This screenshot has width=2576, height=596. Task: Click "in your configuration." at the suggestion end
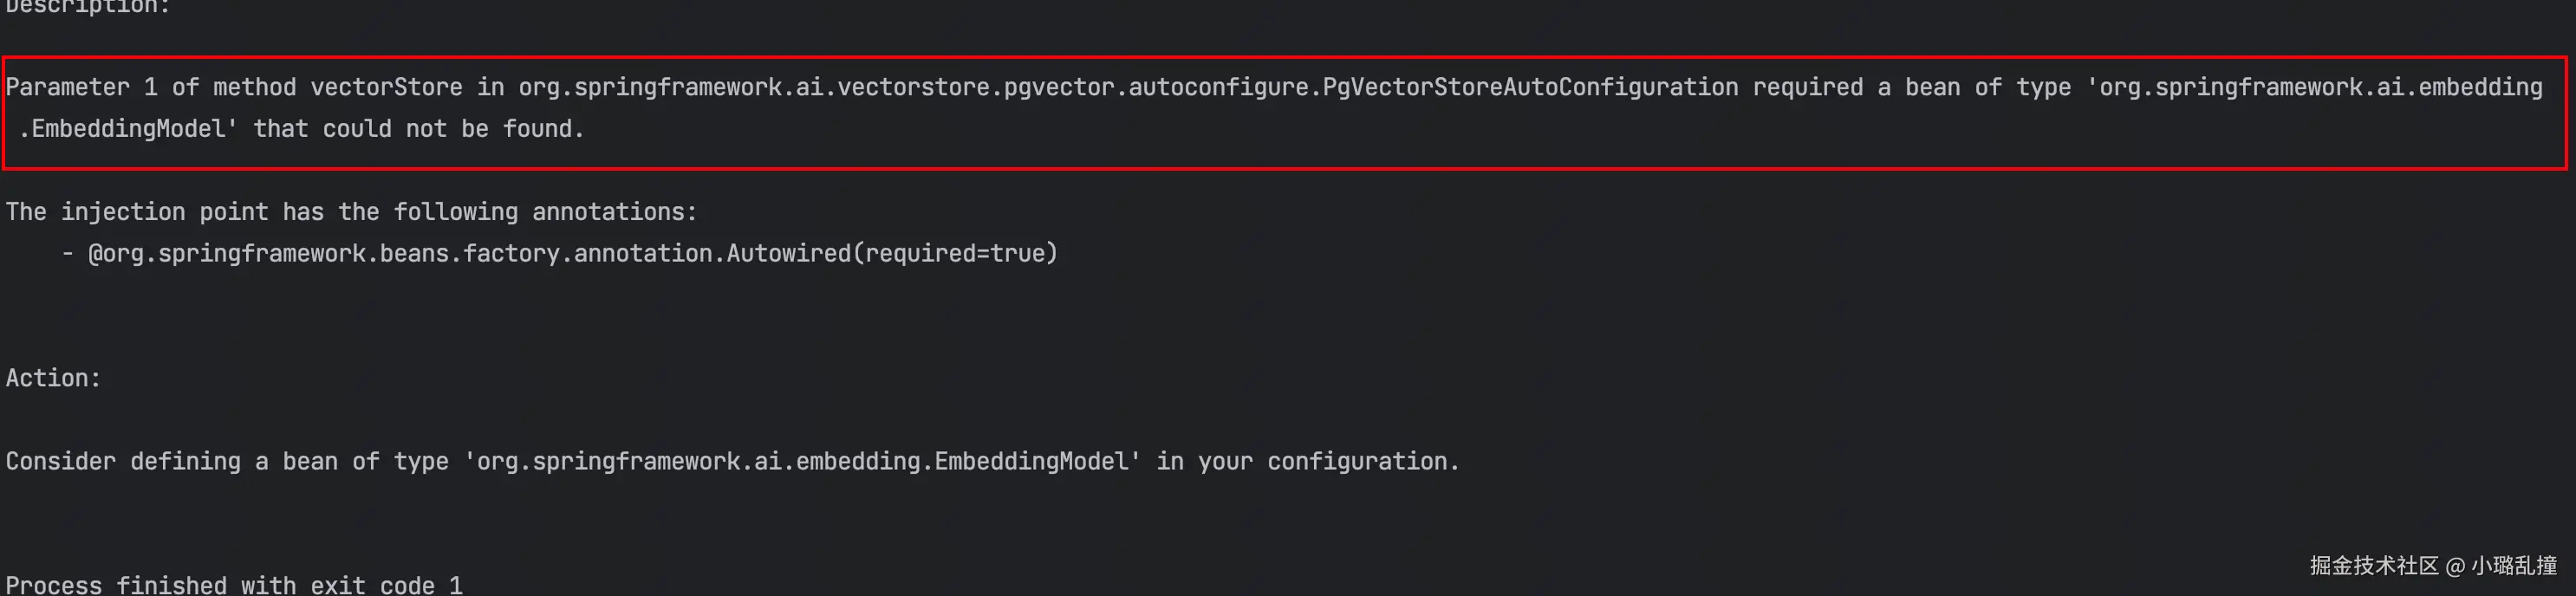click(x=1307, y=462)
